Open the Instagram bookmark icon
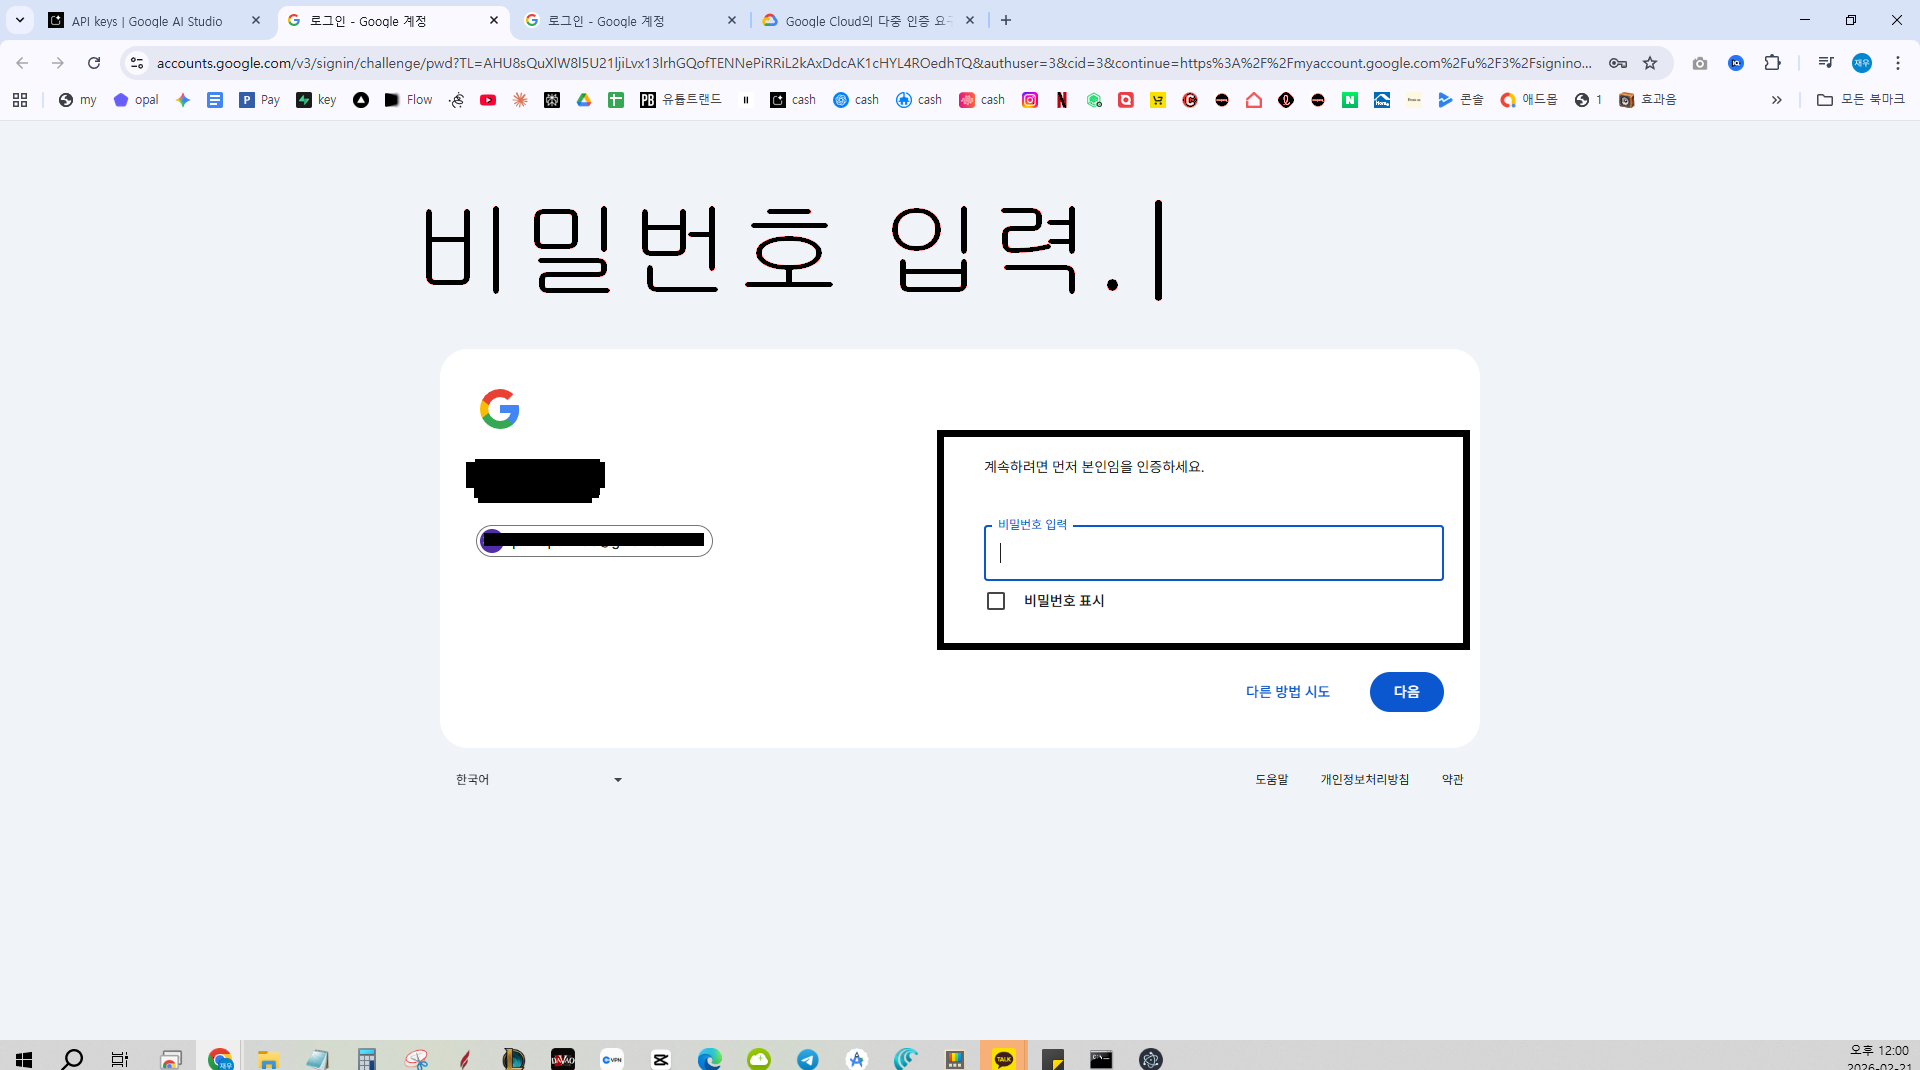The height and width of the screenshot is (1070, 1920). click(x=1030, y=100)
